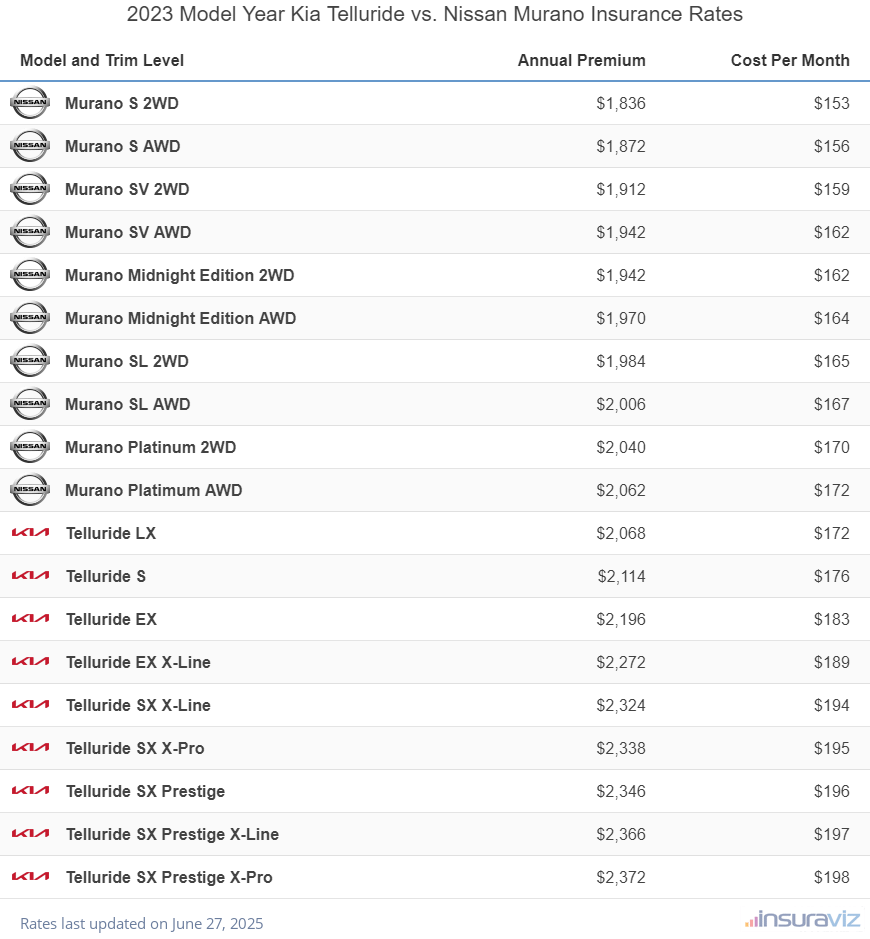Select the Telluride SX Prestige X-Line label
The width and height of the screenshot is (870, 939).
click(x=172, y=834)
